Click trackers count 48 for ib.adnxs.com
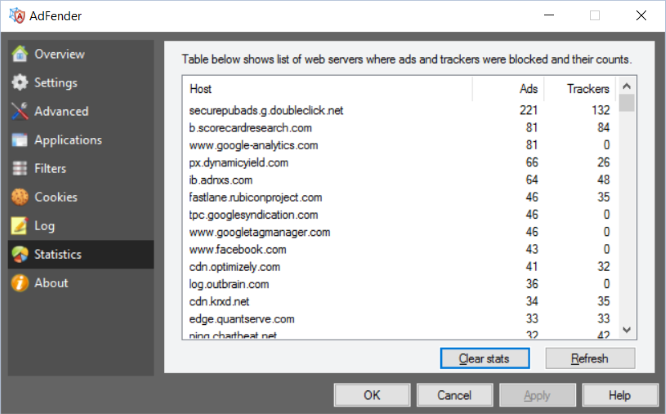Viewport: 666px width, 414px height. 604,180
